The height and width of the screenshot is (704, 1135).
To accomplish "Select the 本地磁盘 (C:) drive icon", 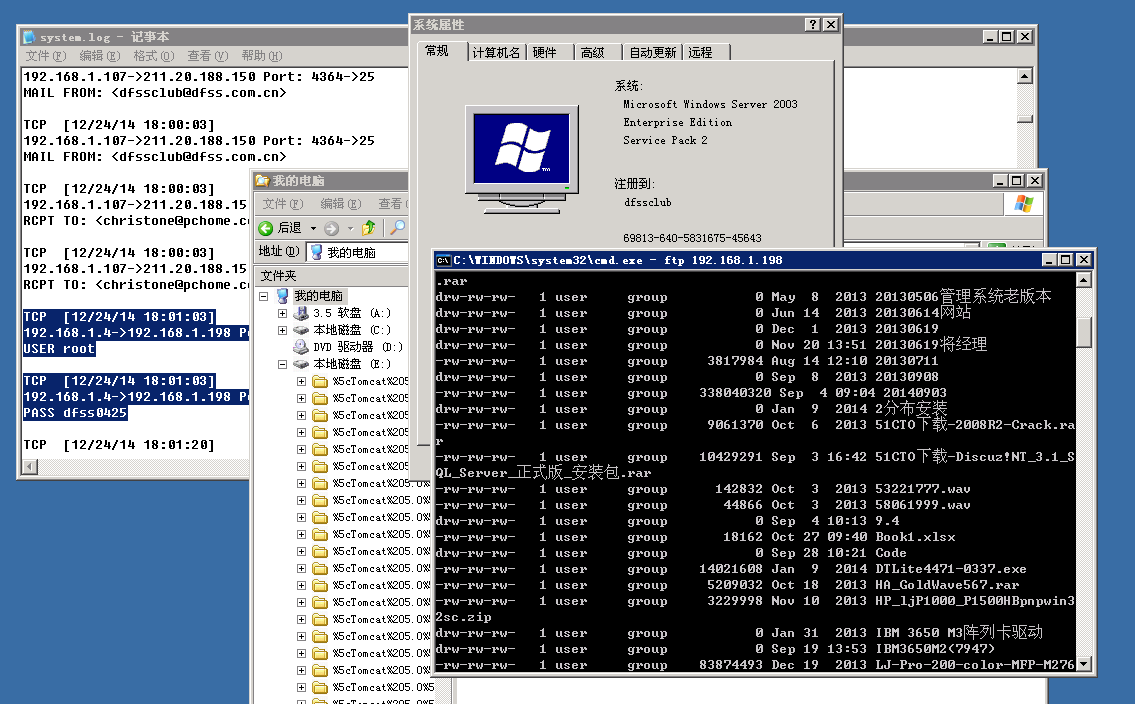I will point(300,330).
